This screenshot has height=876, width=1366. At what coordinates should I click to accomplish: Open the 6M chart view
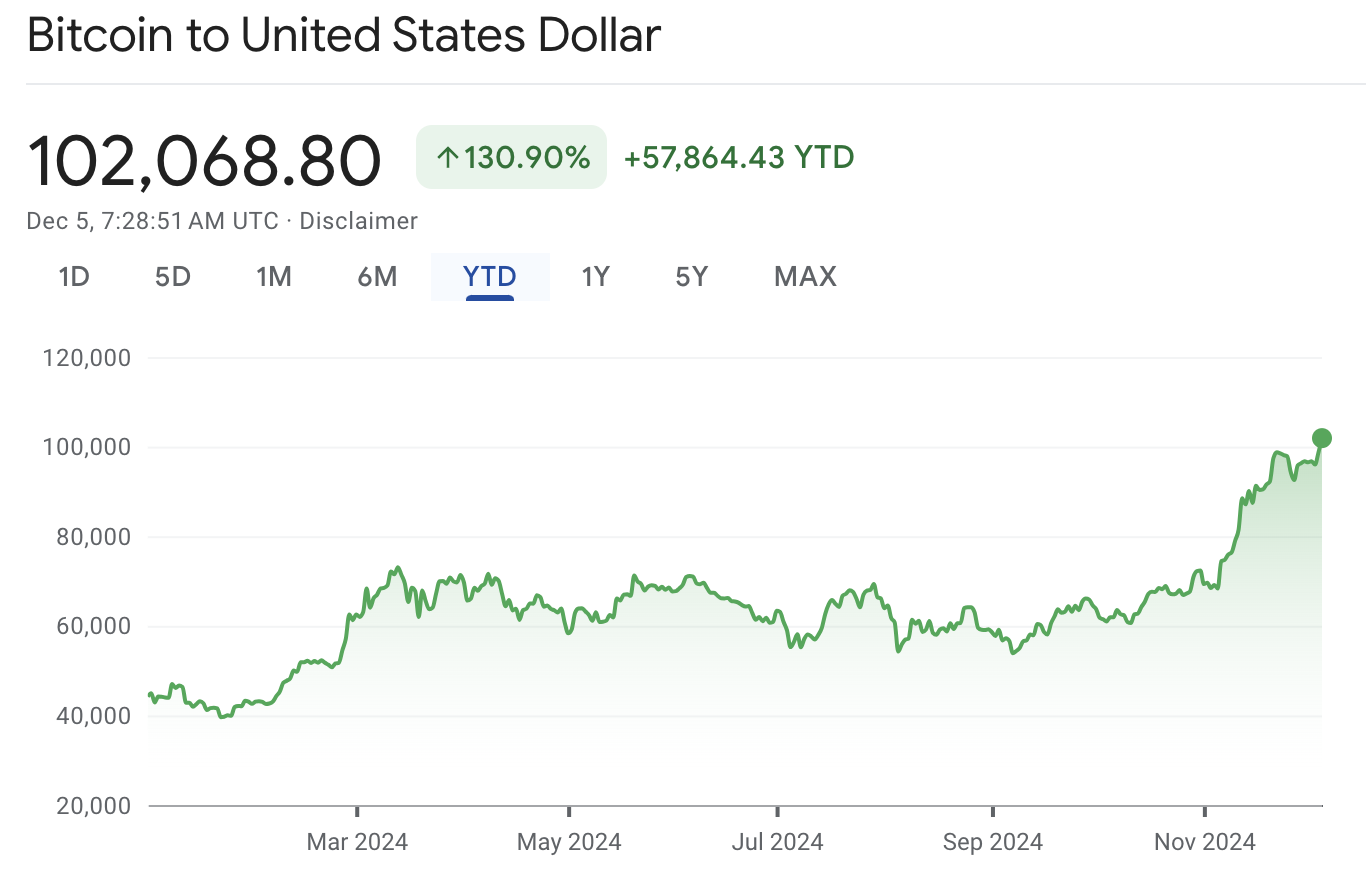(377, 277)
